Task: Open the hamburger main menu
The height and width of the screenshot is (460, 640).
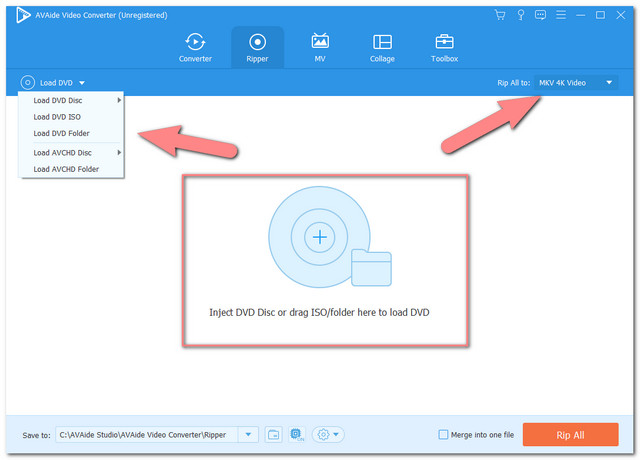Action: tap(561, 15)
